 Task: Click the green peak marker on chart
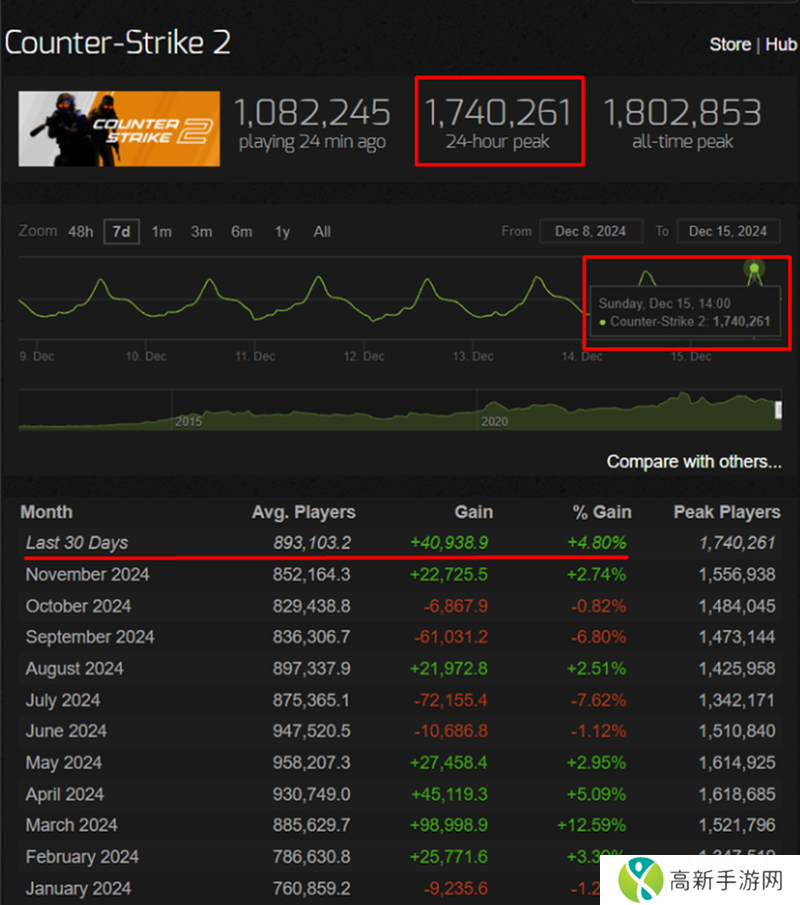tap(754, 268)
